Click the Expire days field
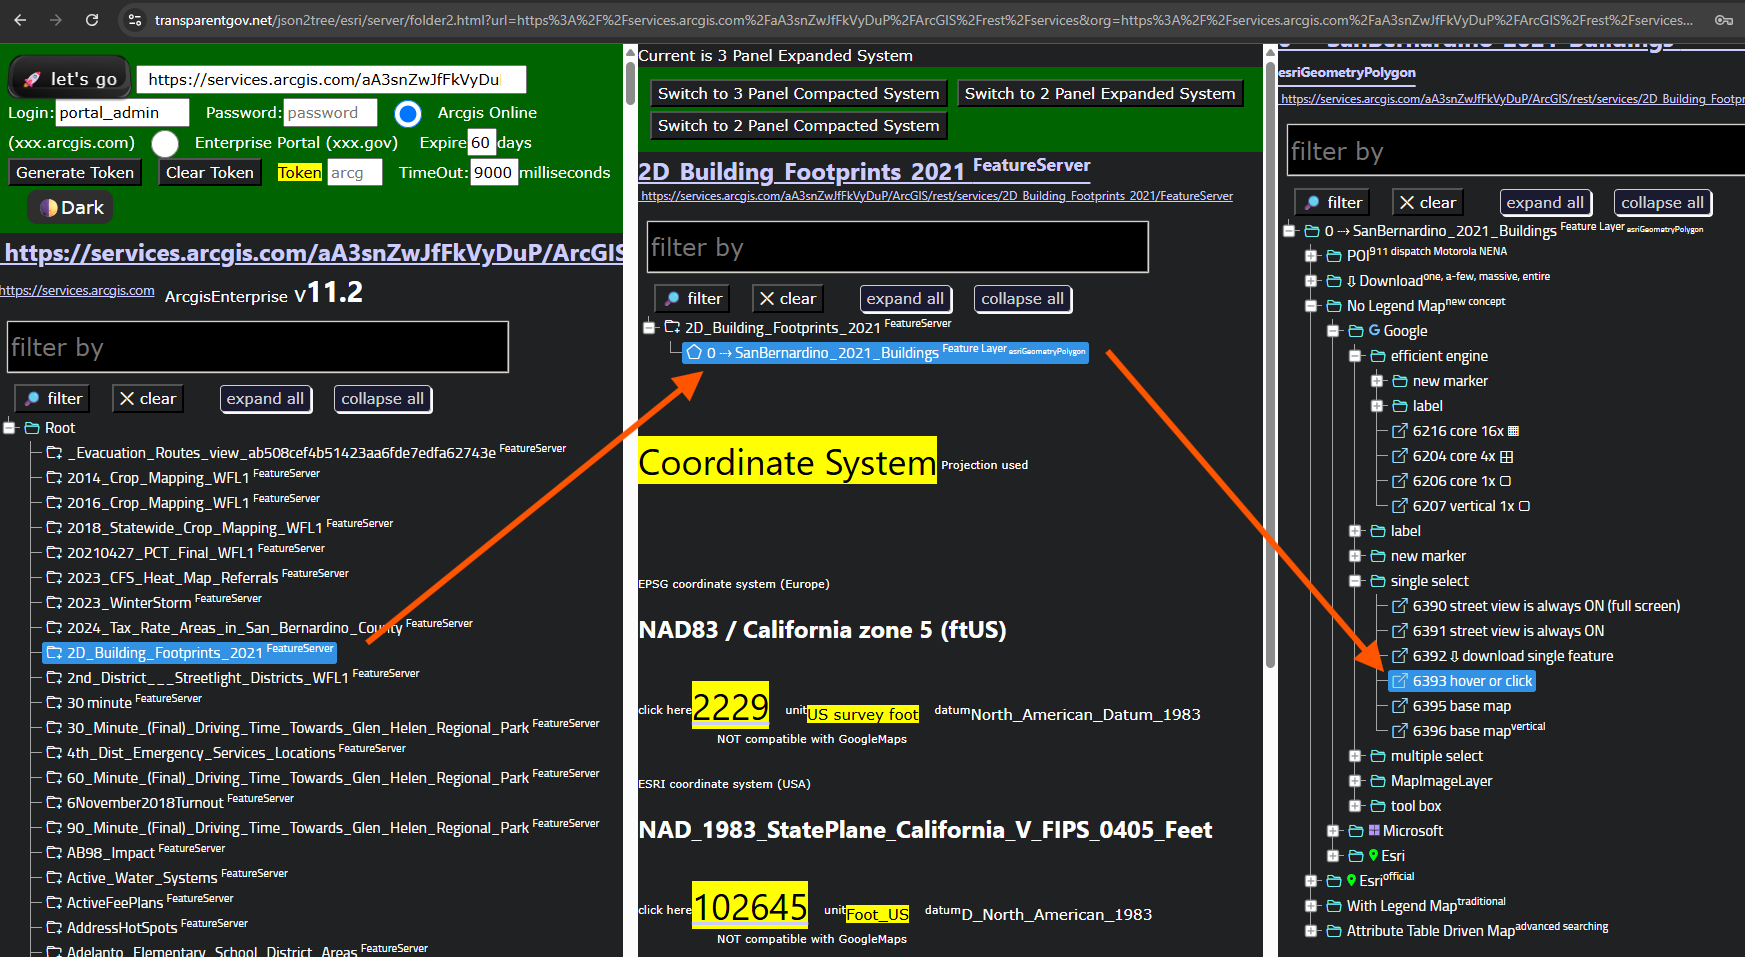Viewport: 1745px width, 957px height. point(481,142)
